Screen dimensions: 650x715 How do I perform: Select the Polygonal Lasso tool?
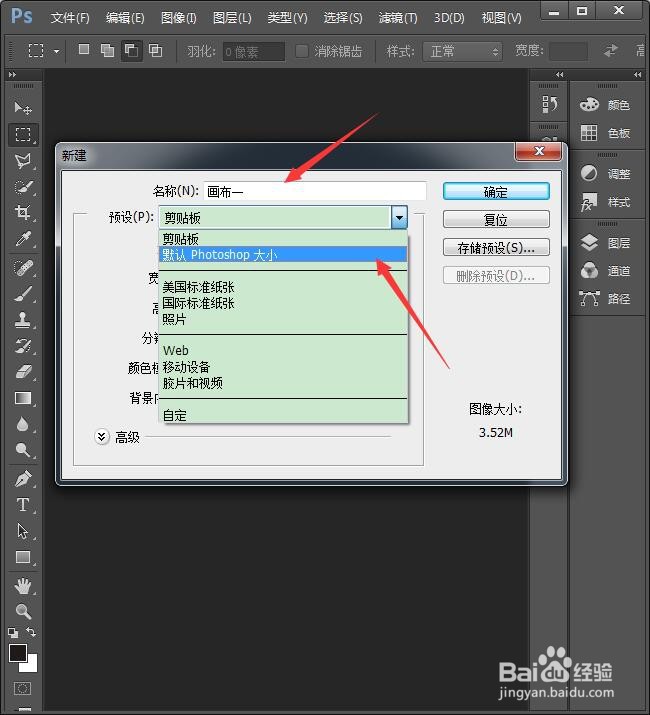tap(23, 161)
